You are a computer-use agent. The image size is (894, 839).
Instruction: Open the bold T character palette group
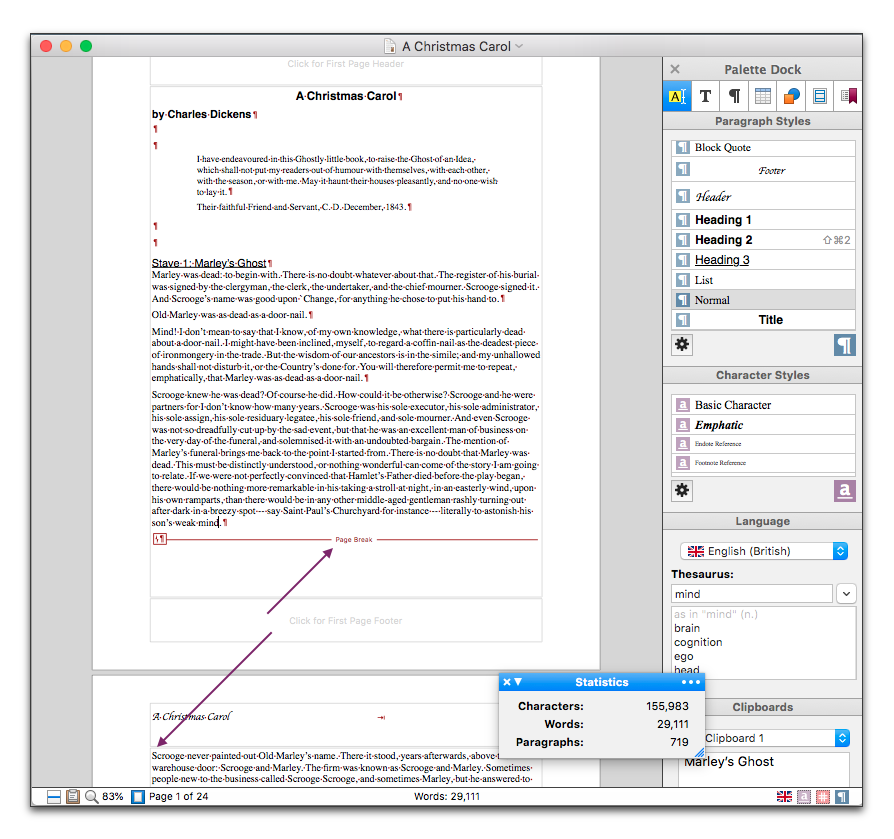705,96
